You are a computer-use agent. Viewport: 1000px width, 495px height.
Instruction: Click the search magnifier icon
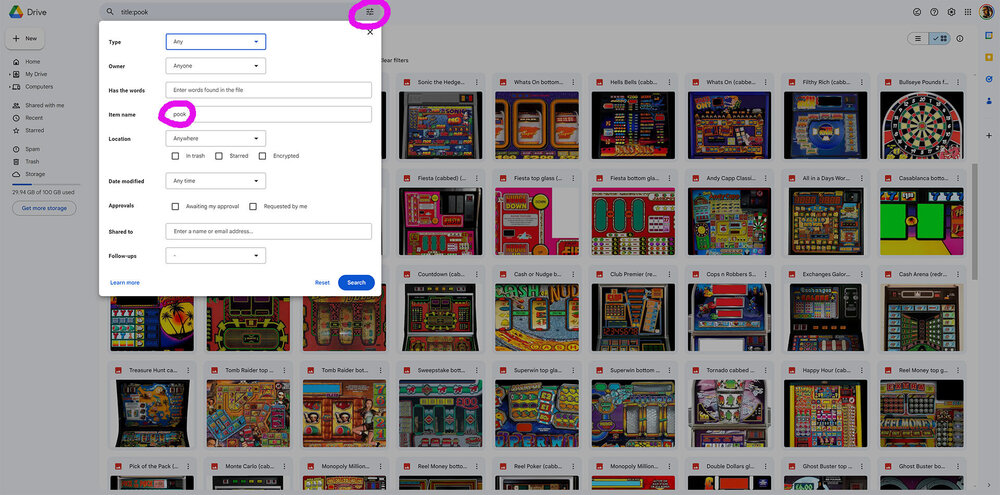pyautogui.click(x=110, y=11)
